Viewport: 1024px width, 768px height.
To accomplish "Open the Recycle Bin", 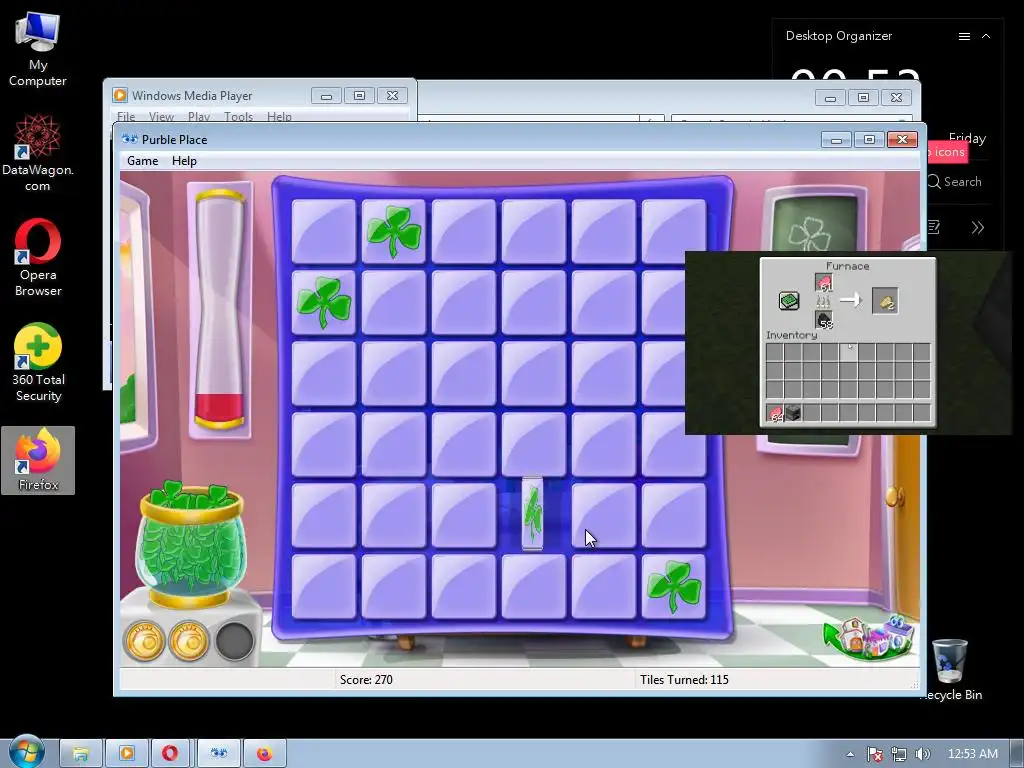I will point(950,669).
